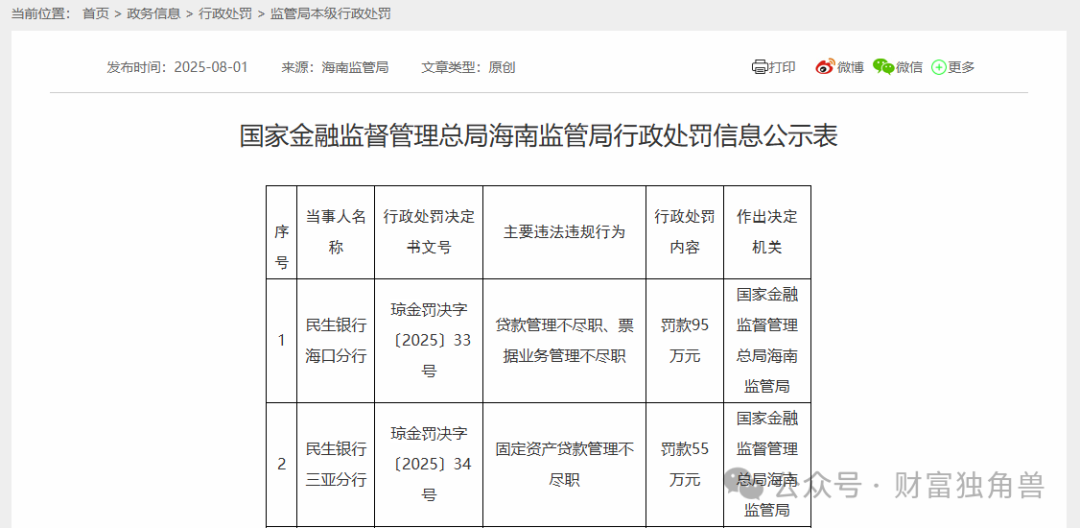Image resolution: width=1080 pixels, height=528 pixels.
Task: Select the page title 国家金融监督管理总局海南监管局行政处罚信息公示表
Action: 539,136
